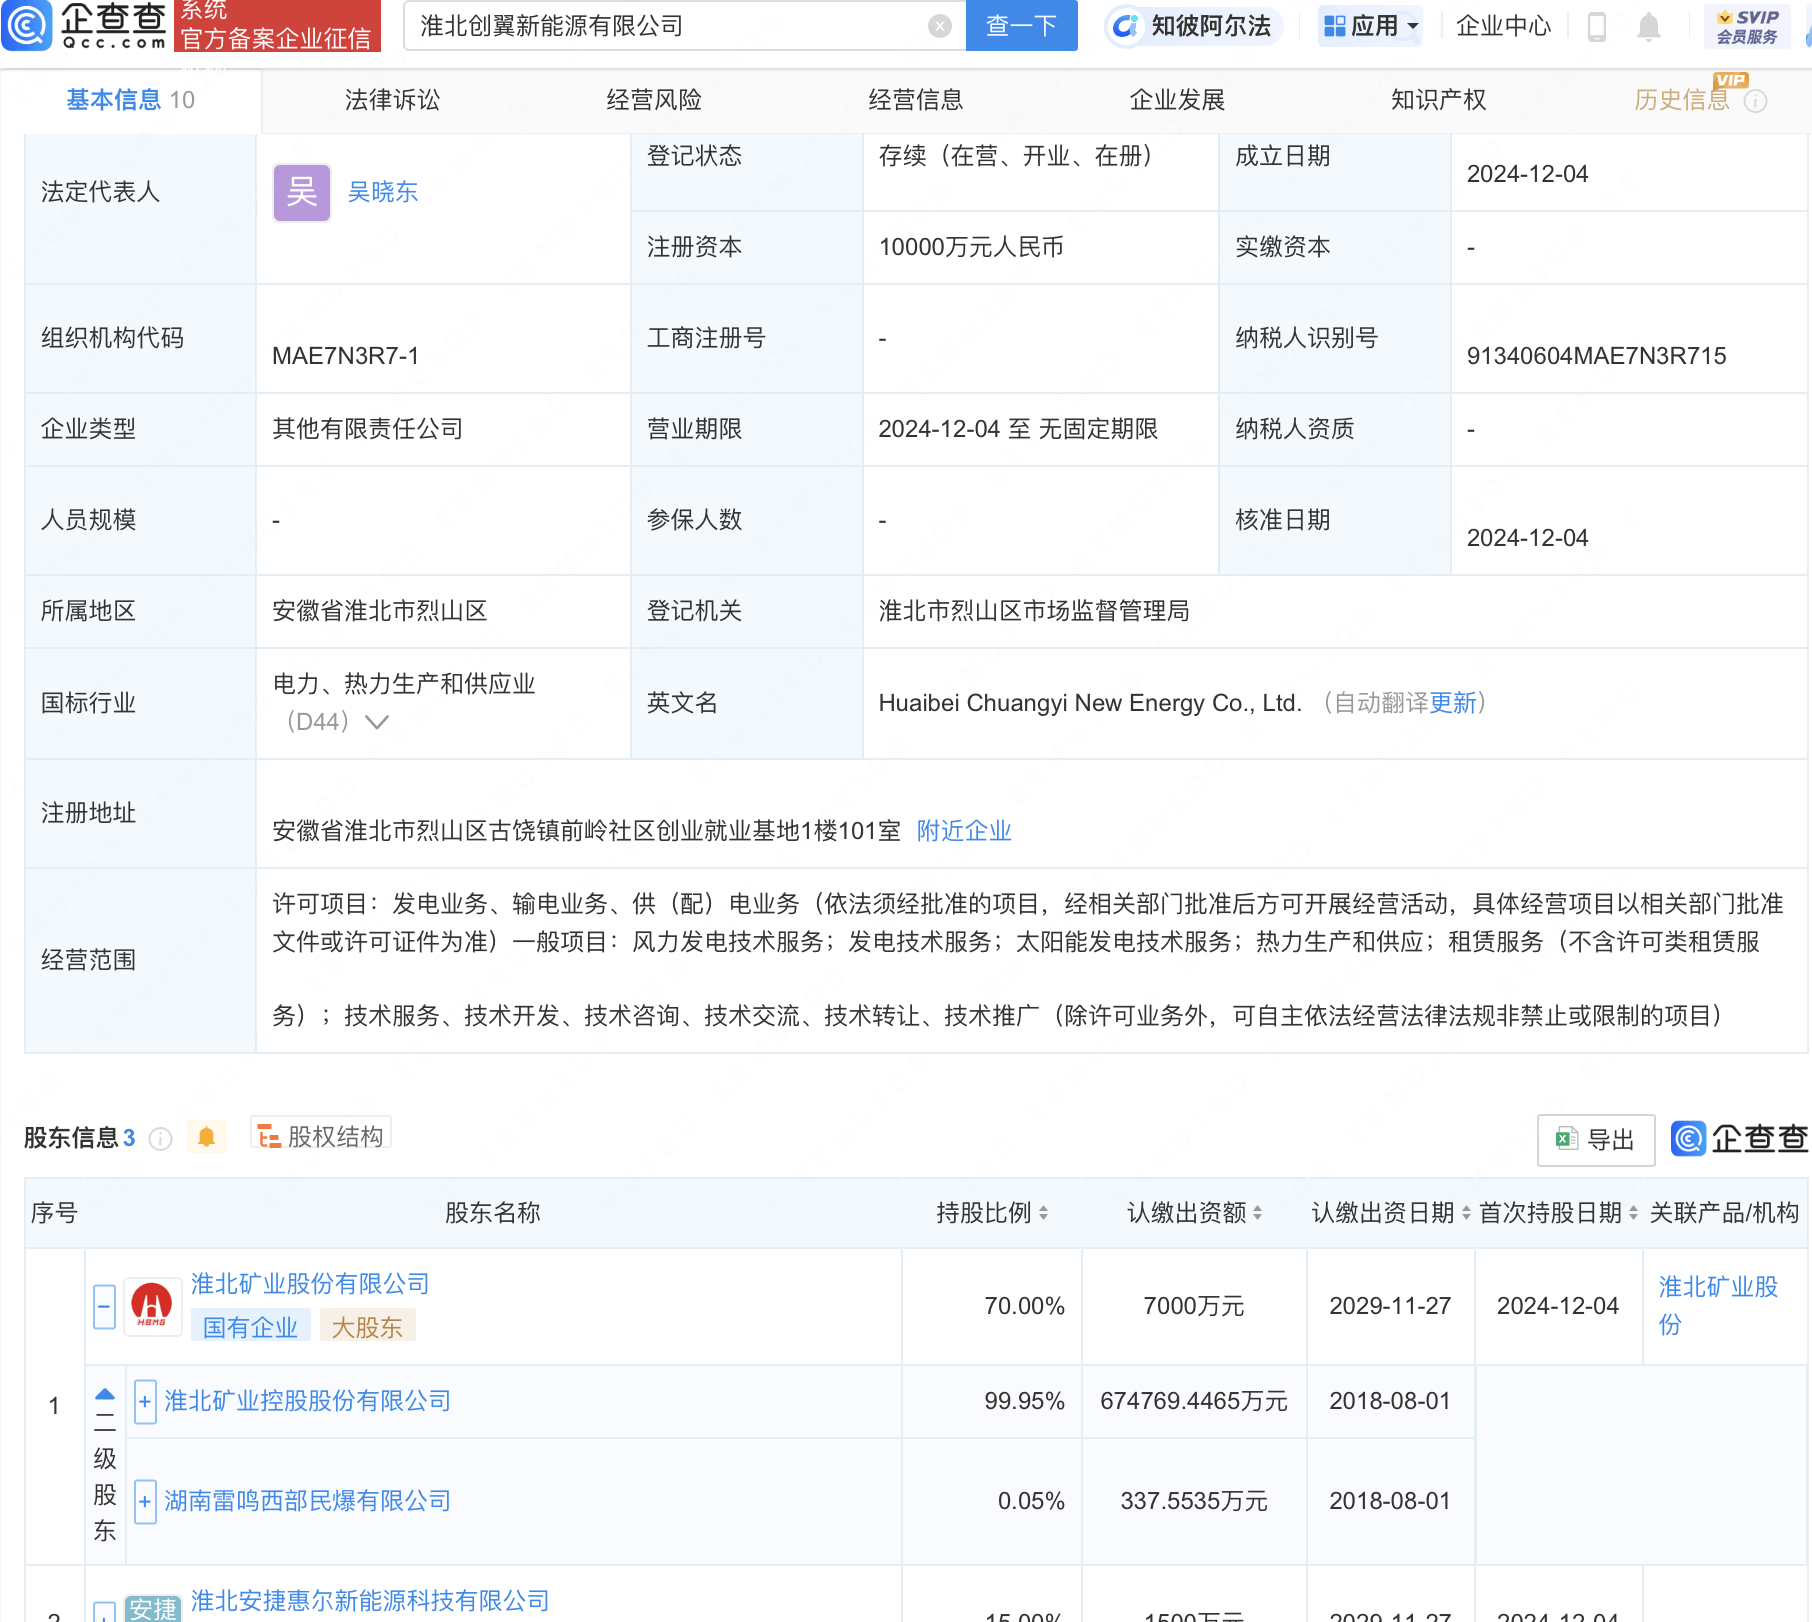Open legal representative 吴晓东 link
Screen dimensions: 1812x1622
click(382, 192)
